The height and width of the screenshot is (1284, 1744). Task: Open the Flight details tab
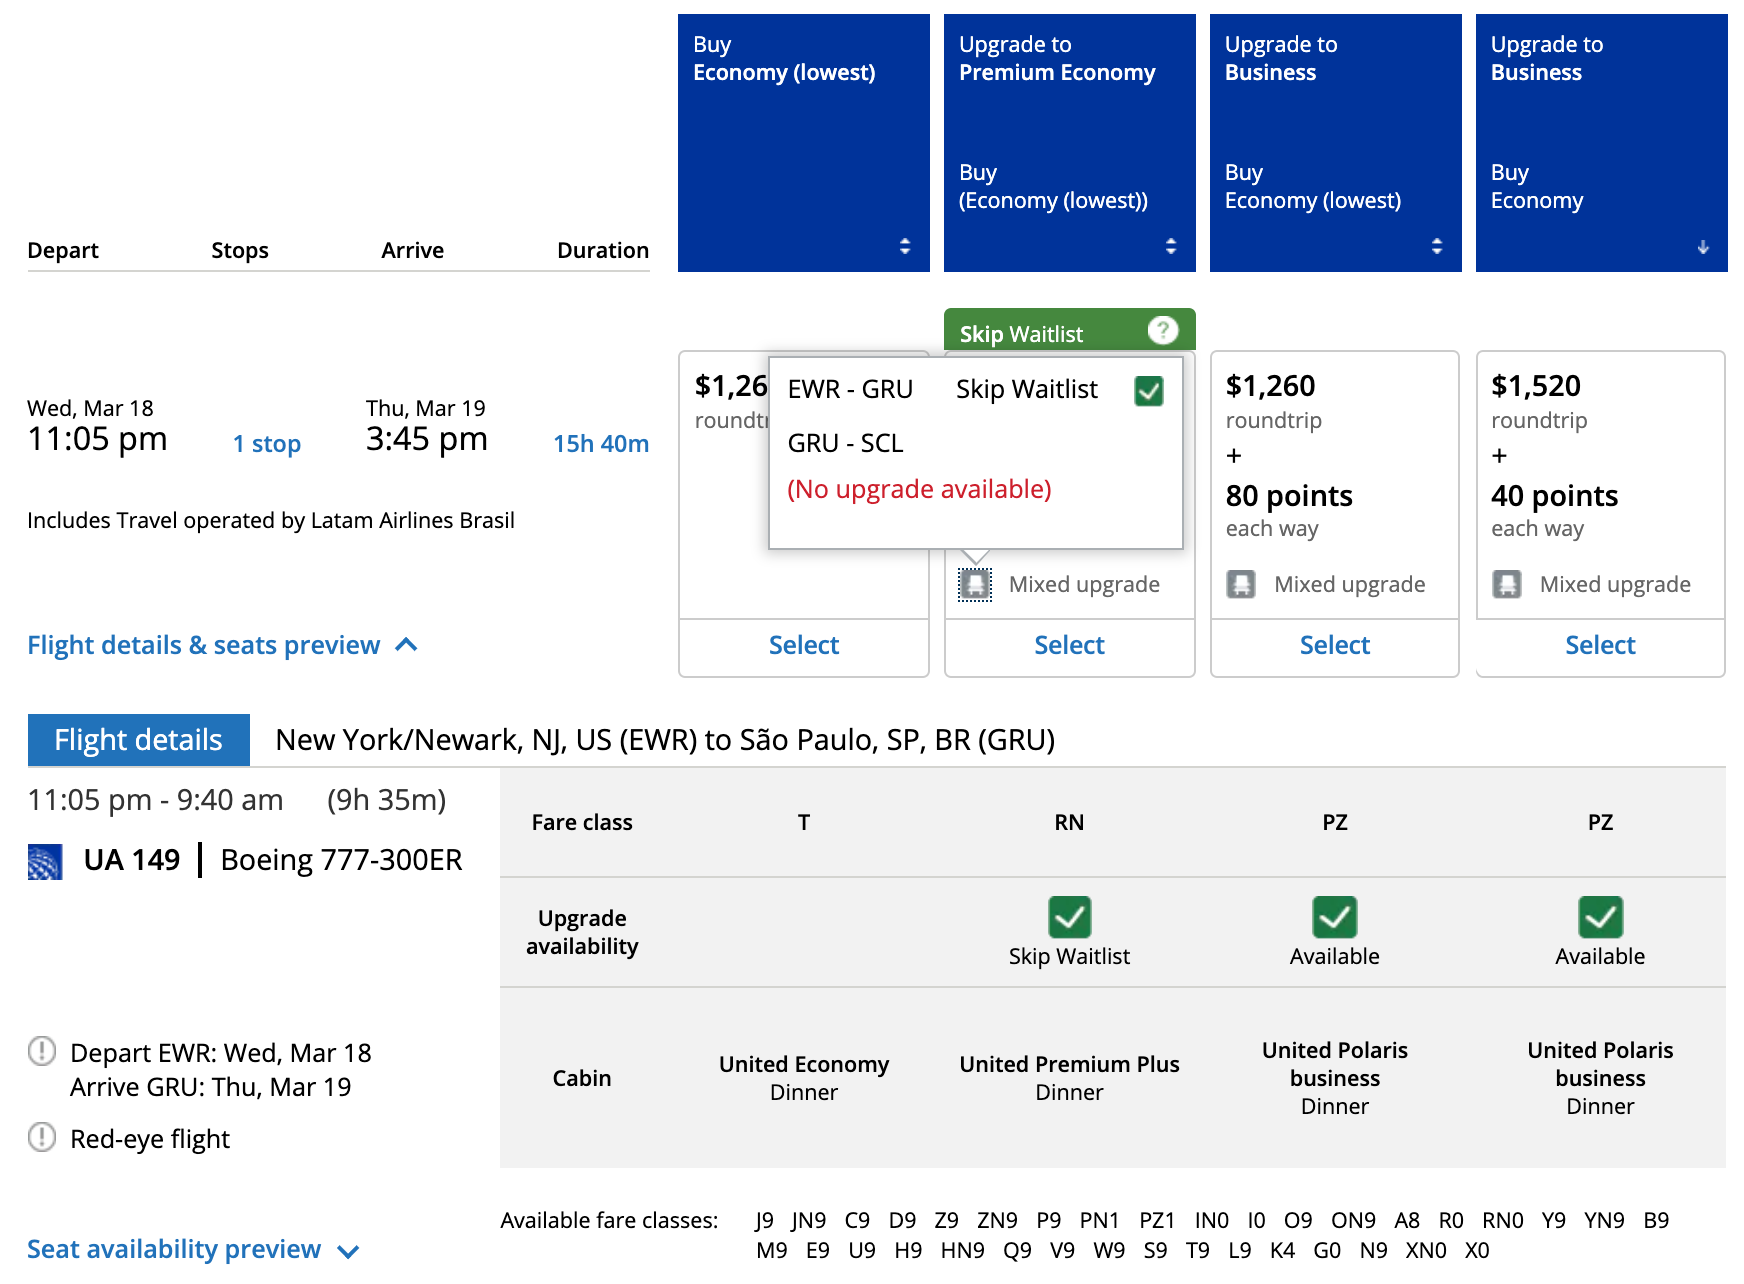139,740
